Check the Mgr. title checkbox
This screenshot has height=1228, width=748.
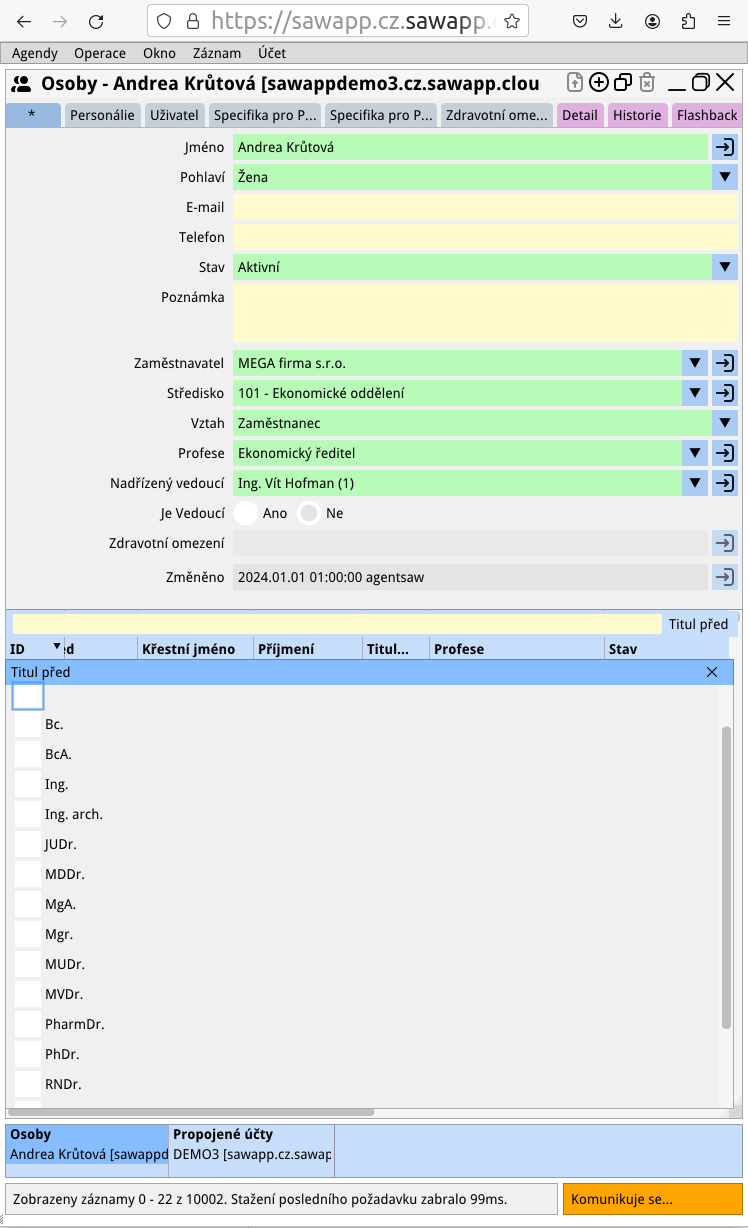[28, 934]
